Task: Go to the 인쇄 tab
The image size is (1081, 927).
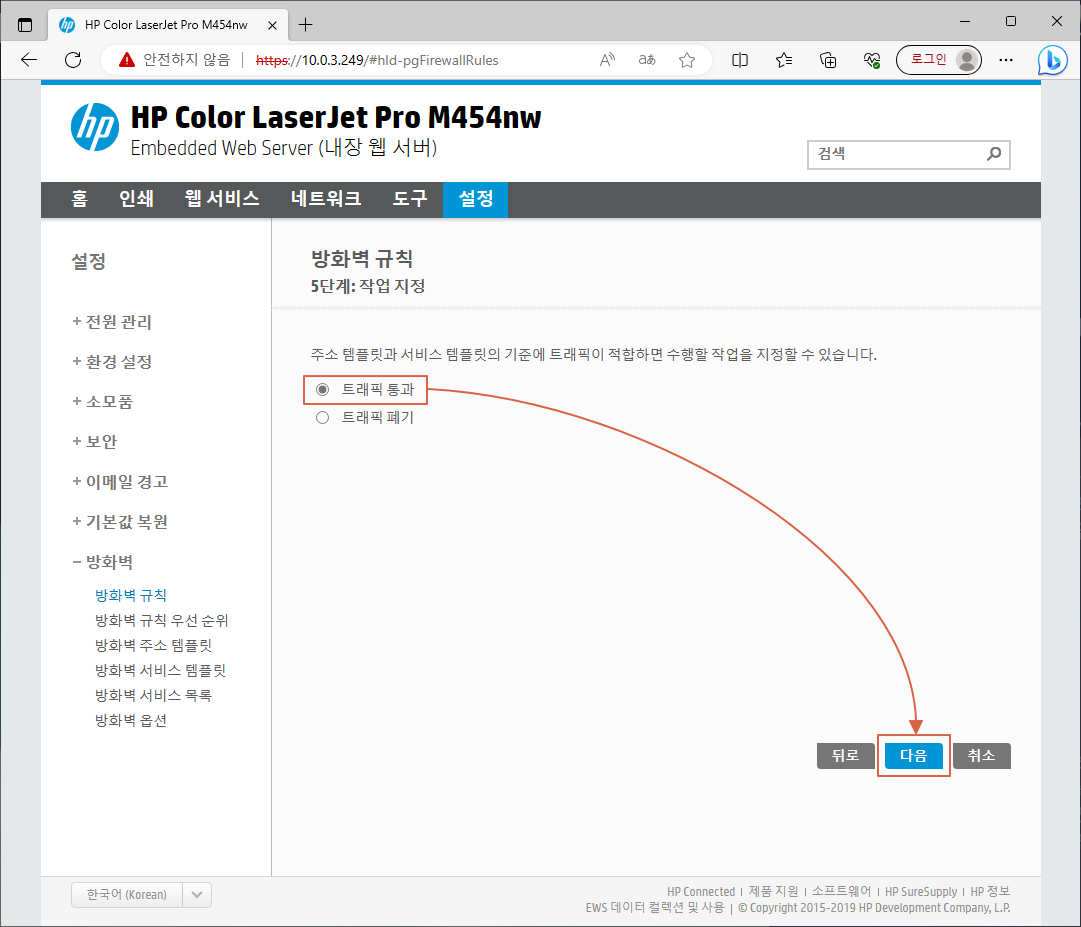Action: coord(136,199)
